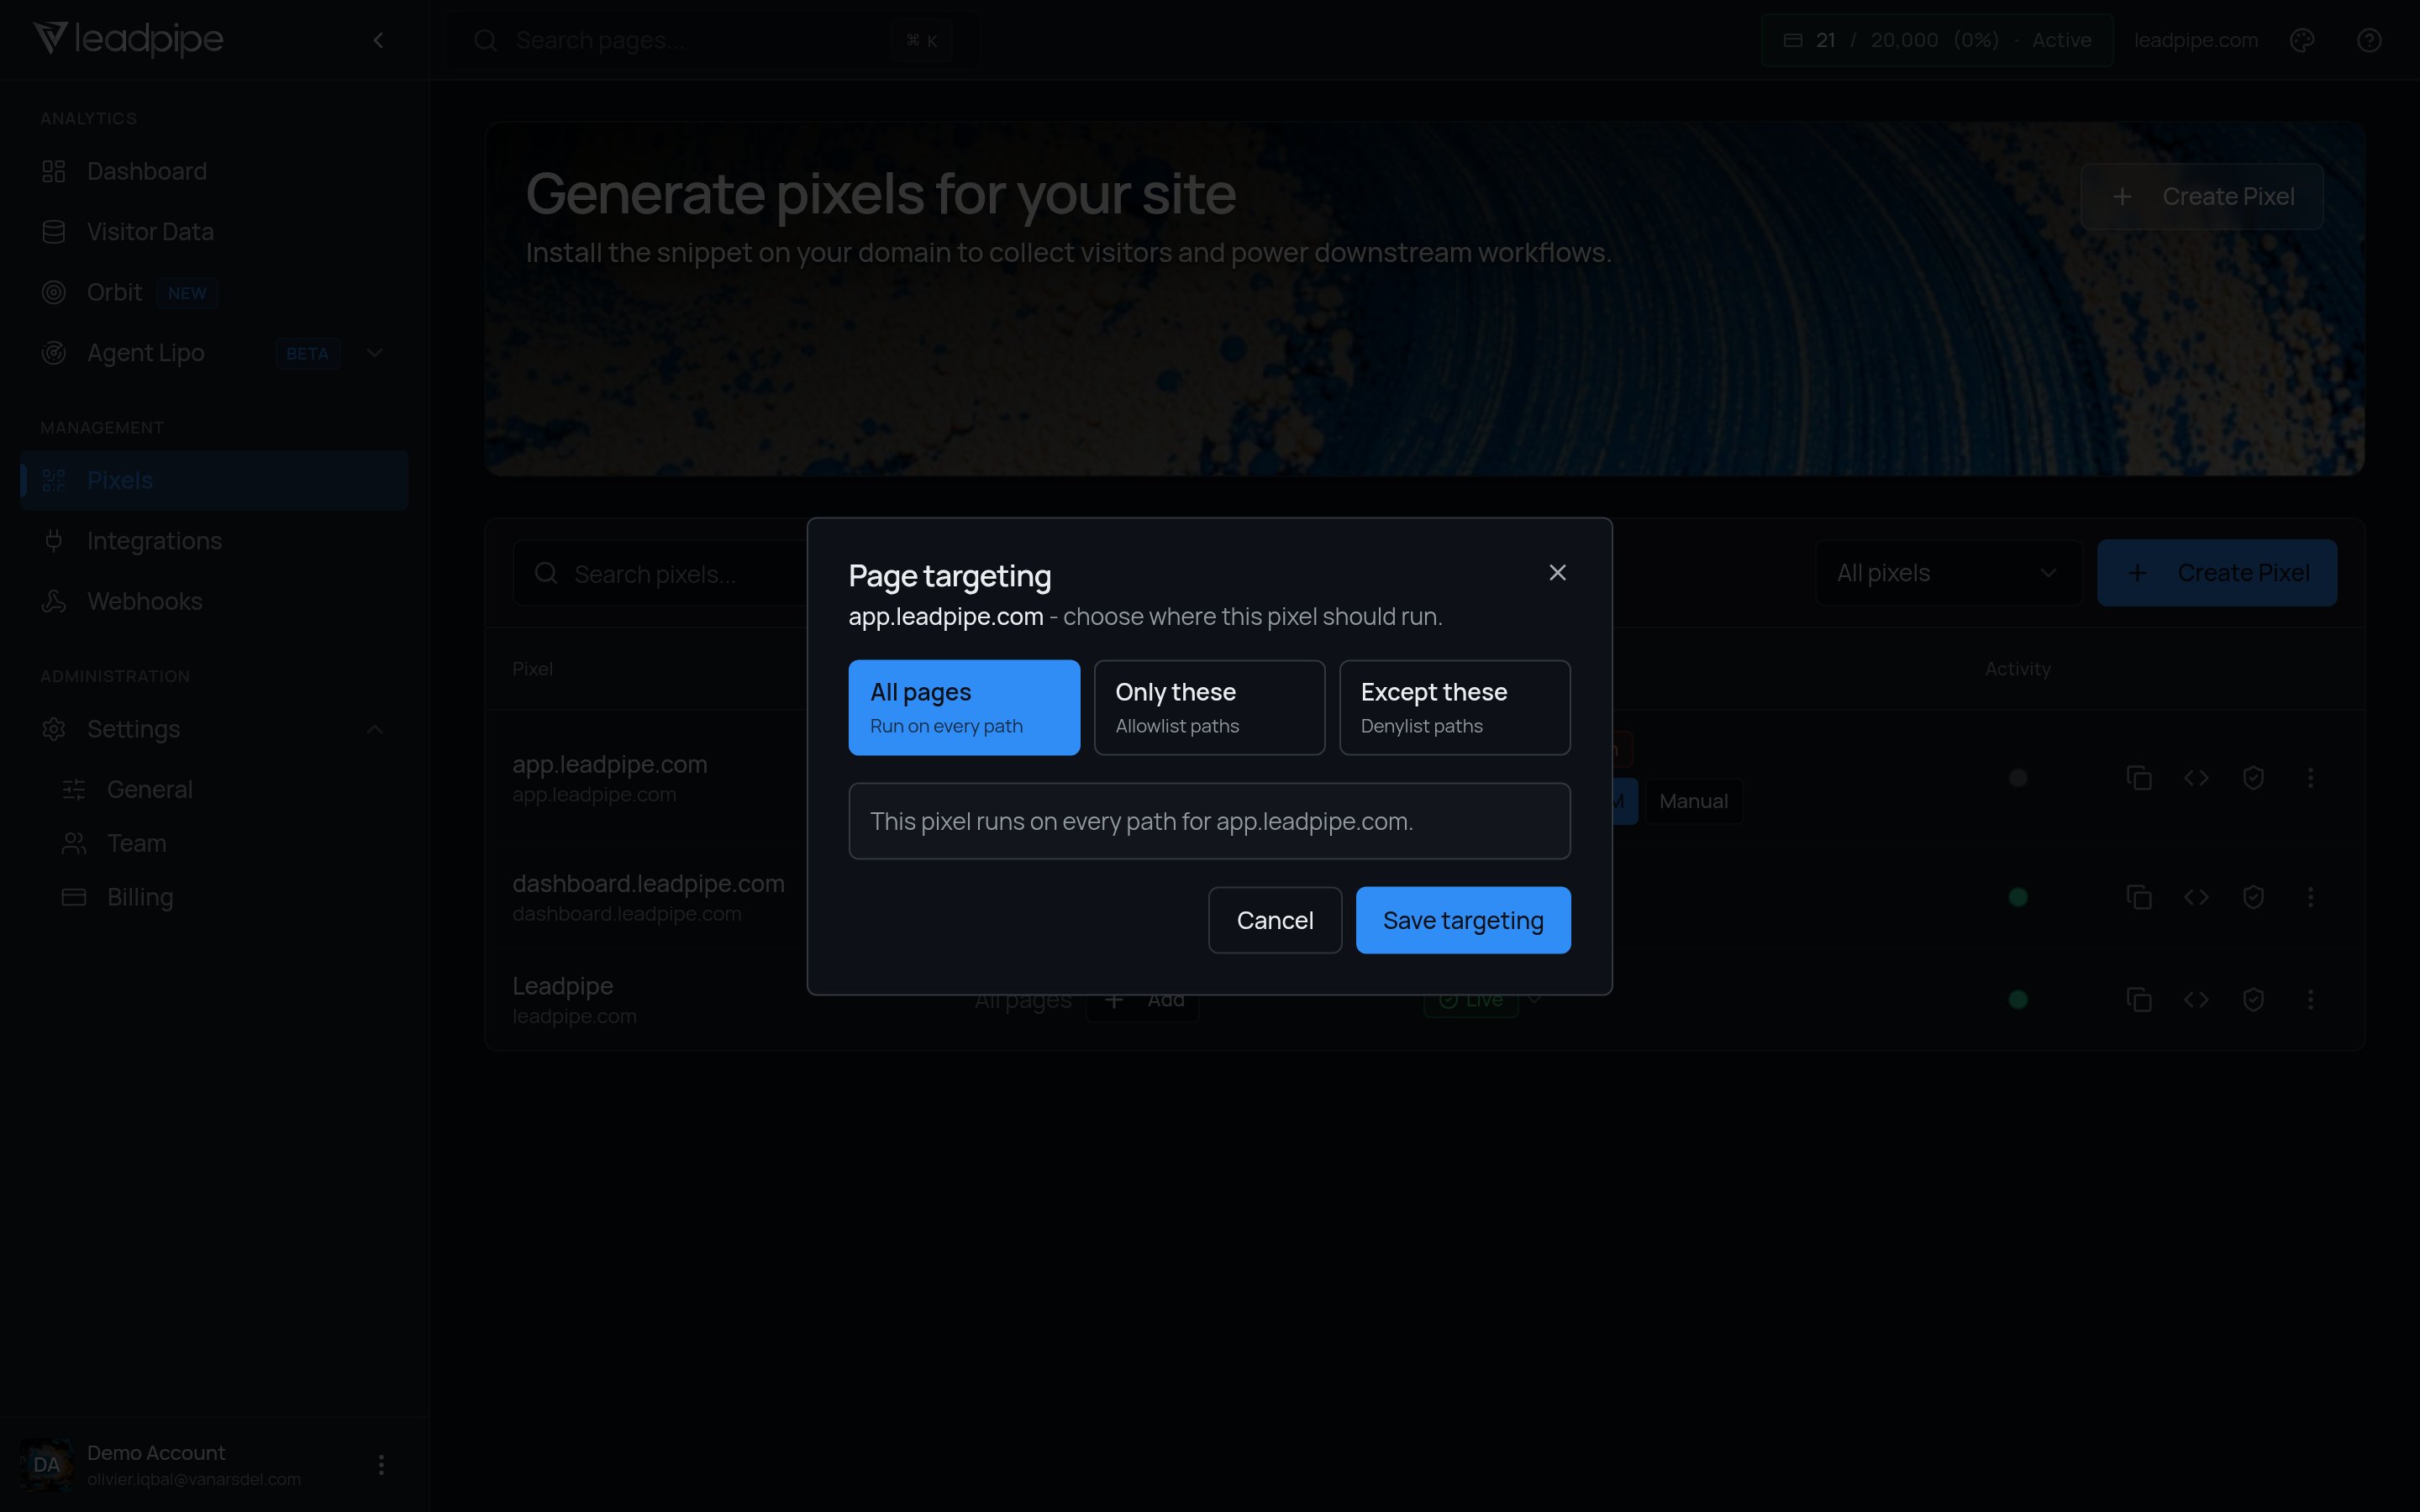
Task: Select the All pages targeting option
Action: coord(964,707)
